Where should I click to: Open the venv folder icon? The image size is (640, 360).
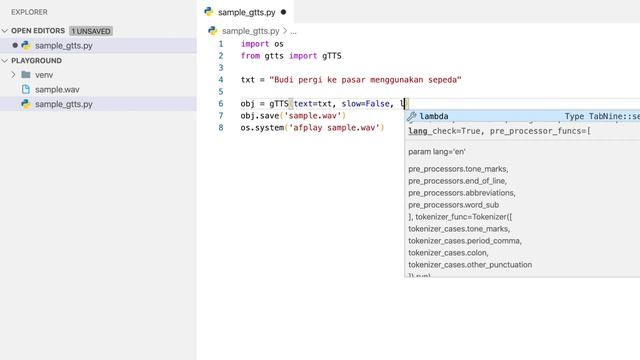pyautogui.click(x=26, y=75)
